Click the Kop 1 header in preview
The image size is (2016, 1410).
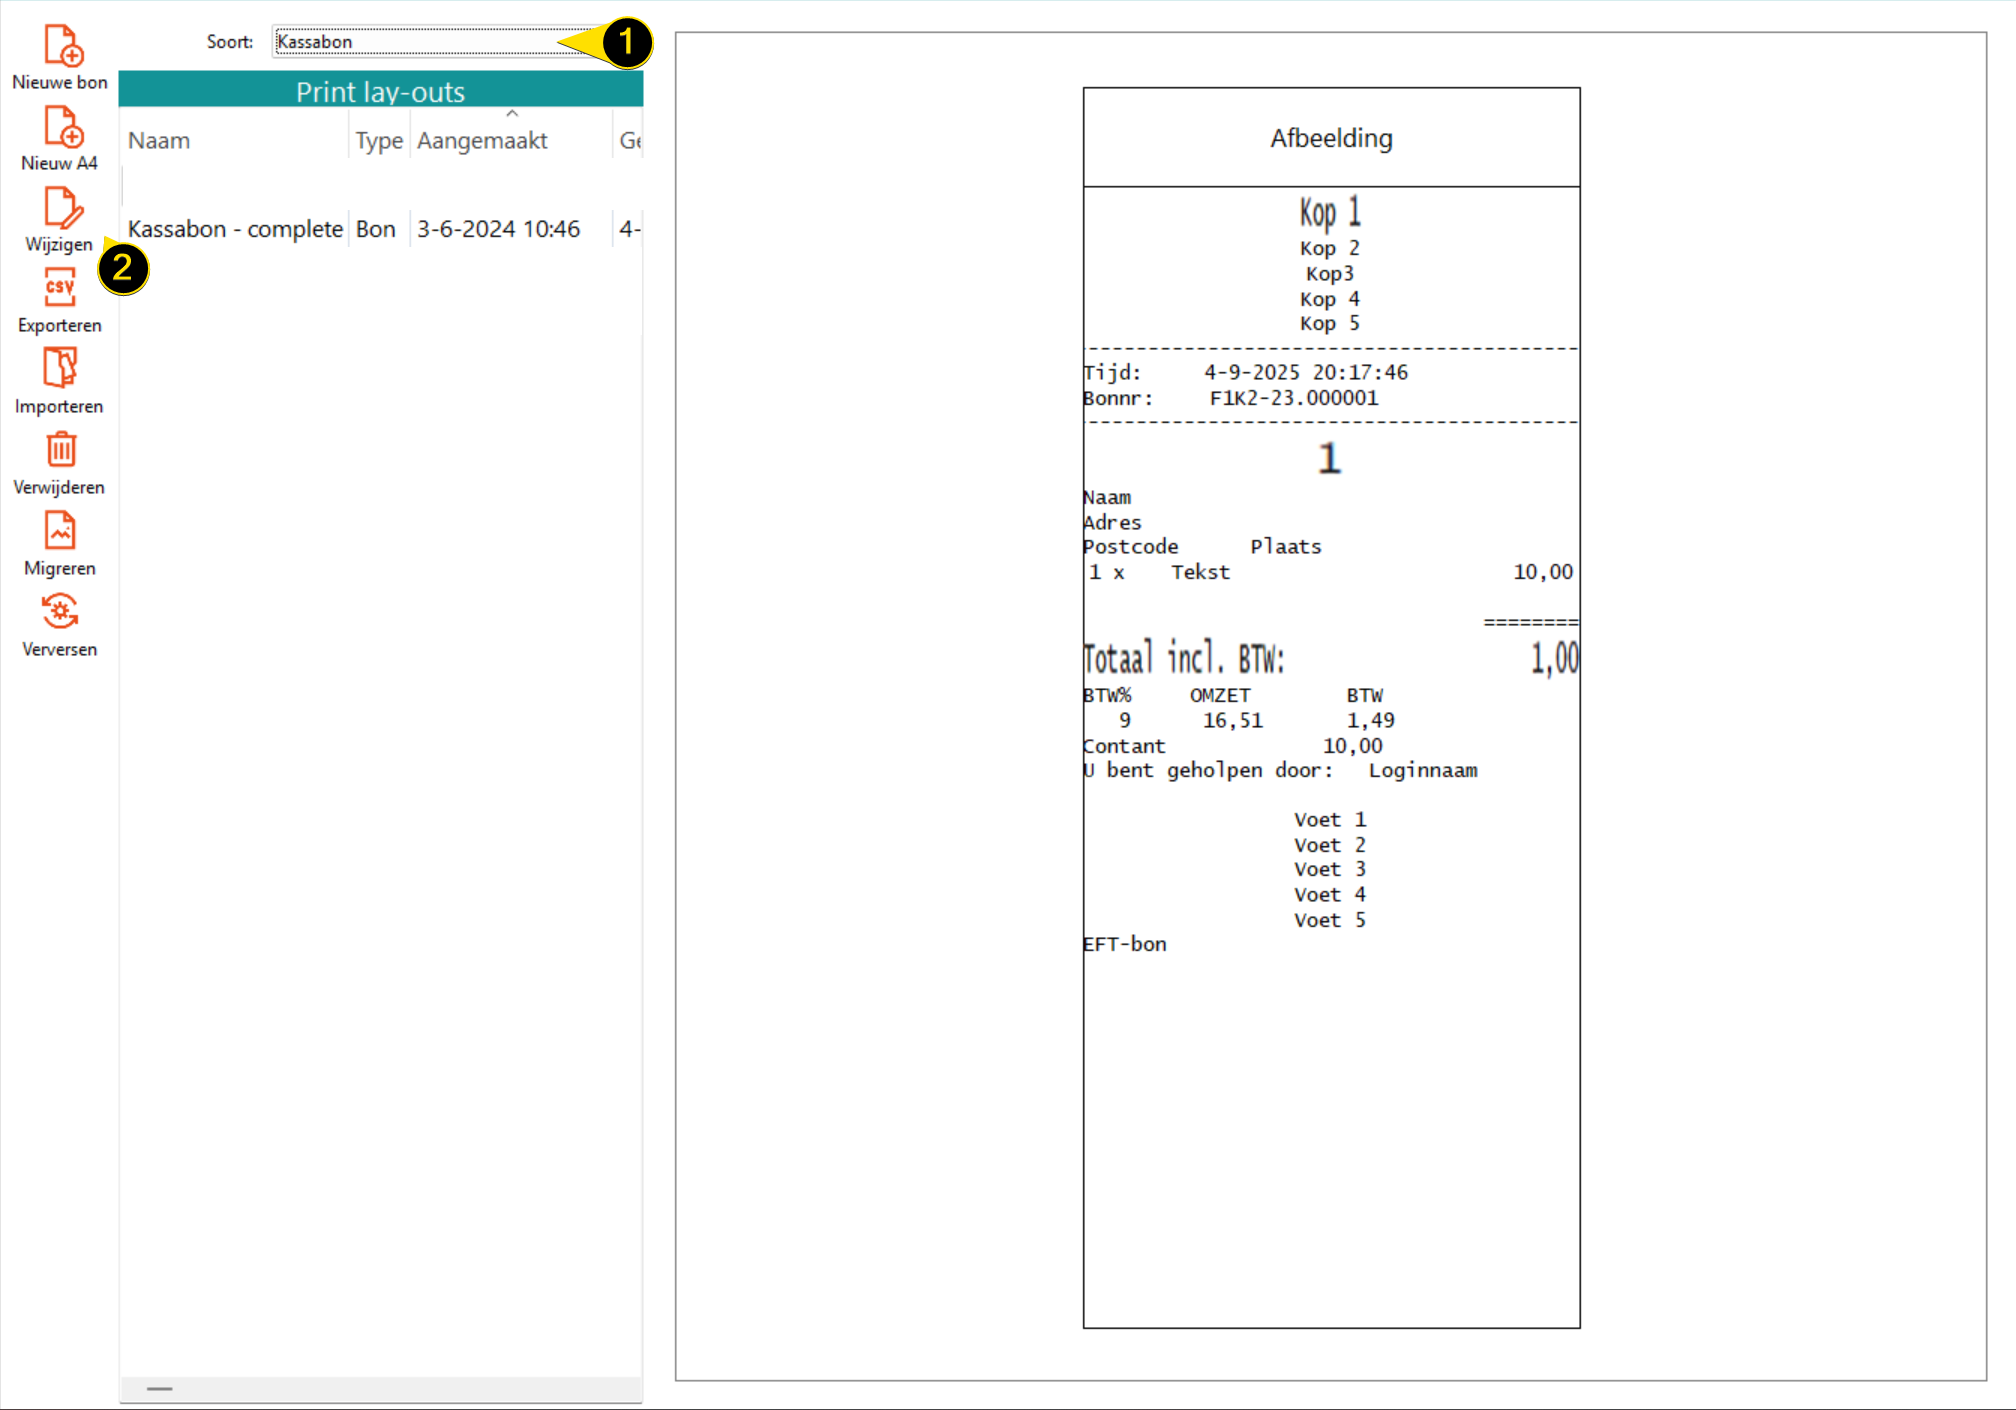coord(1329,213)
